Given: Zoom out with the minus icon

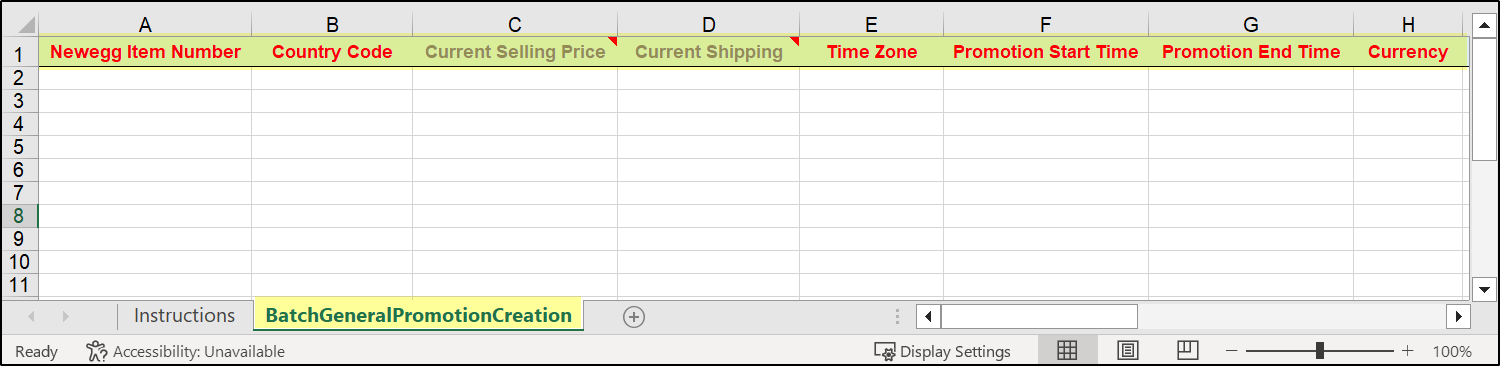Looking at the screenshot, I should point(1232,351).
